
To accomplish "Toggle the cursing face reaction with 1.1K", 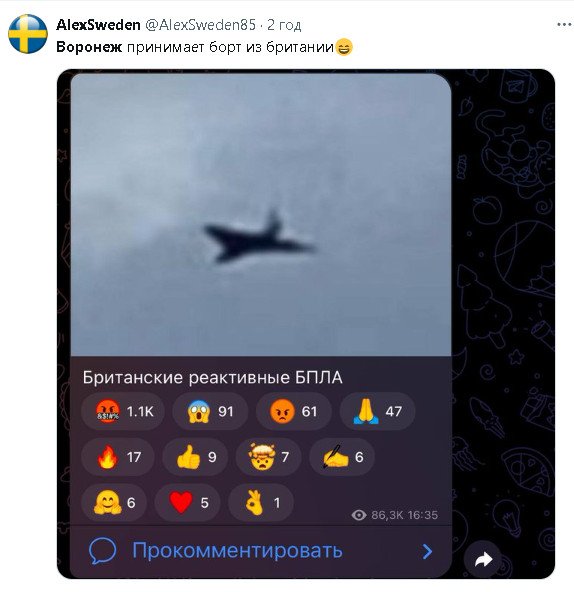I will [123, 411].
